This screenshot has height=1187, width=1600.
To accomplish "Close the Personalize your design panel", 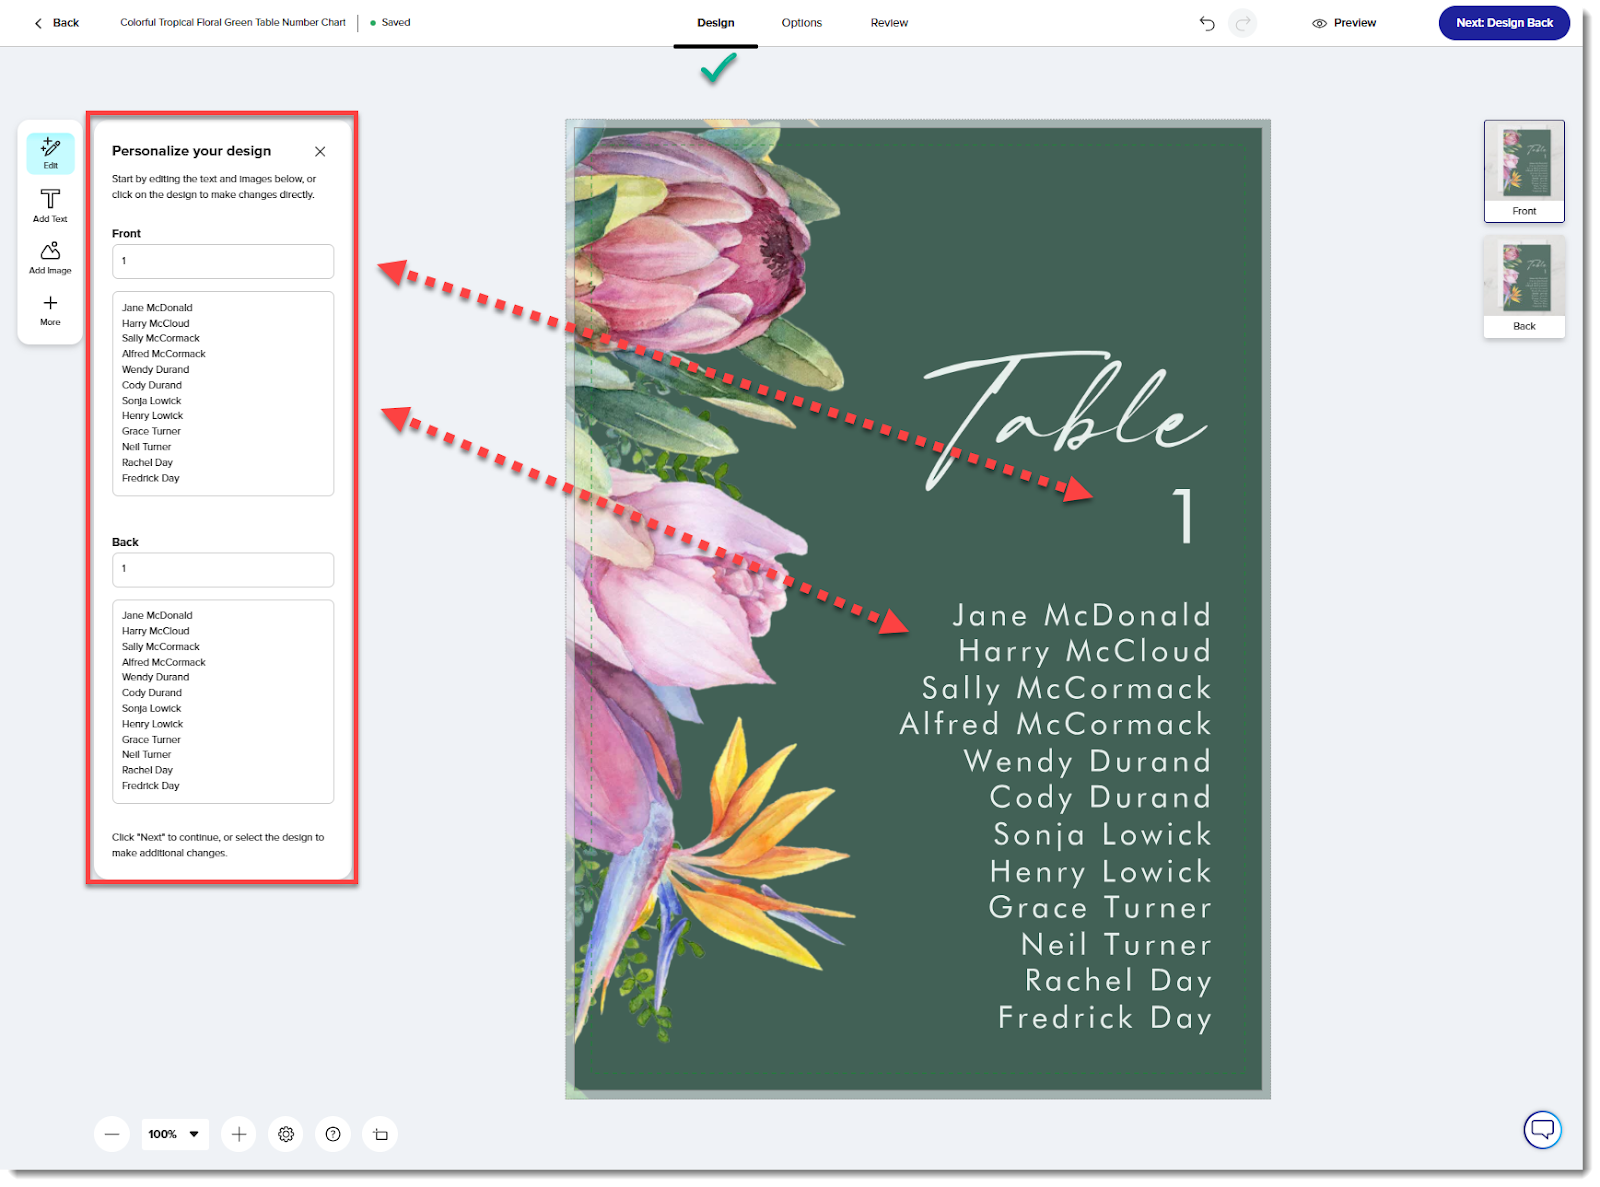I will point(320,152).
